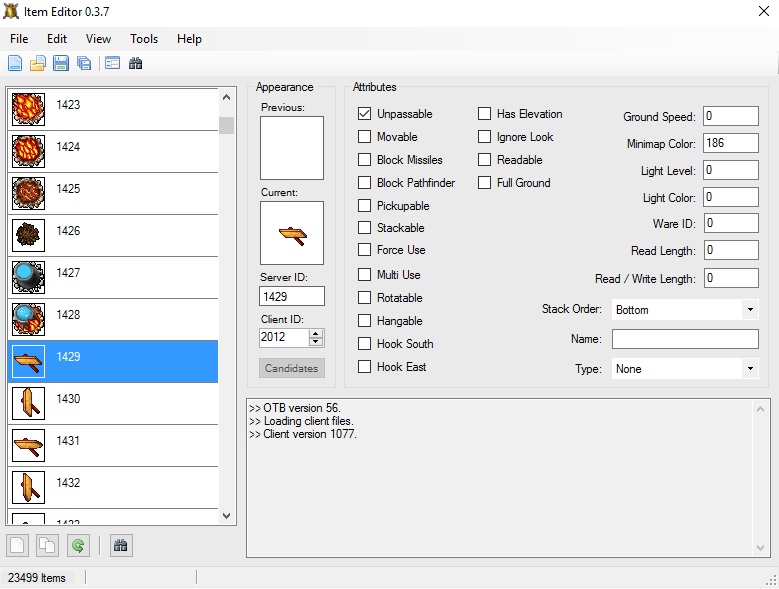Click the Item Editor app icon in title bar
The height and width of the screenshot is (589, 779).
click(x=11, y=11)
